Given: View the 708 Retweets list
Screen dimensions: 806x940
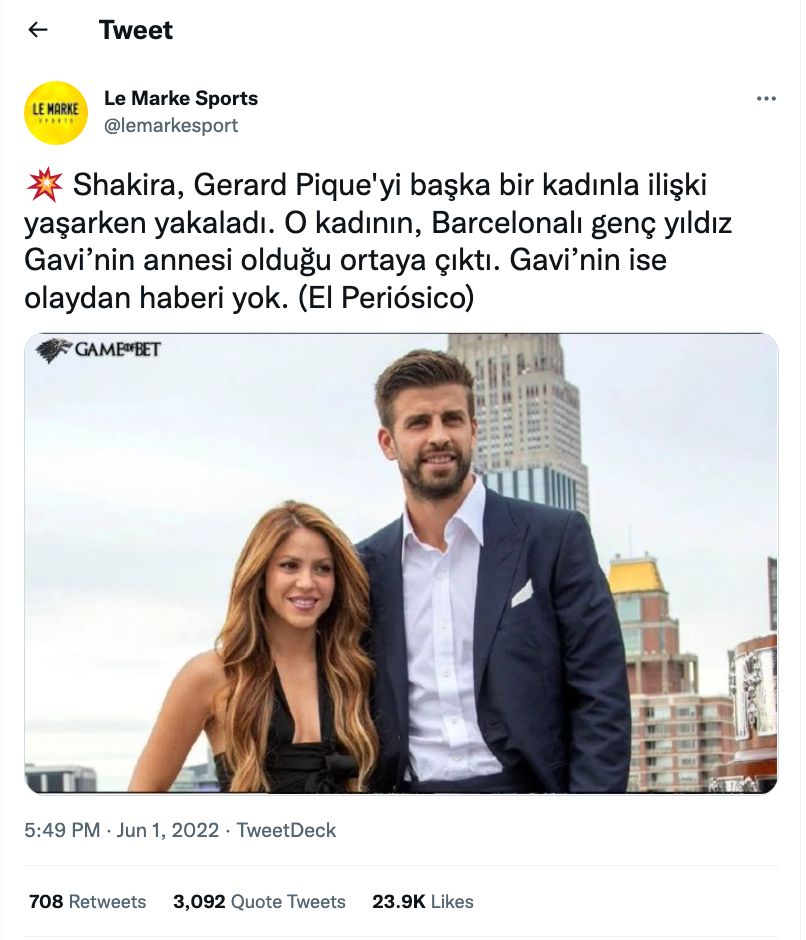Looking at the screenshot, I should (x=87, y=901).
